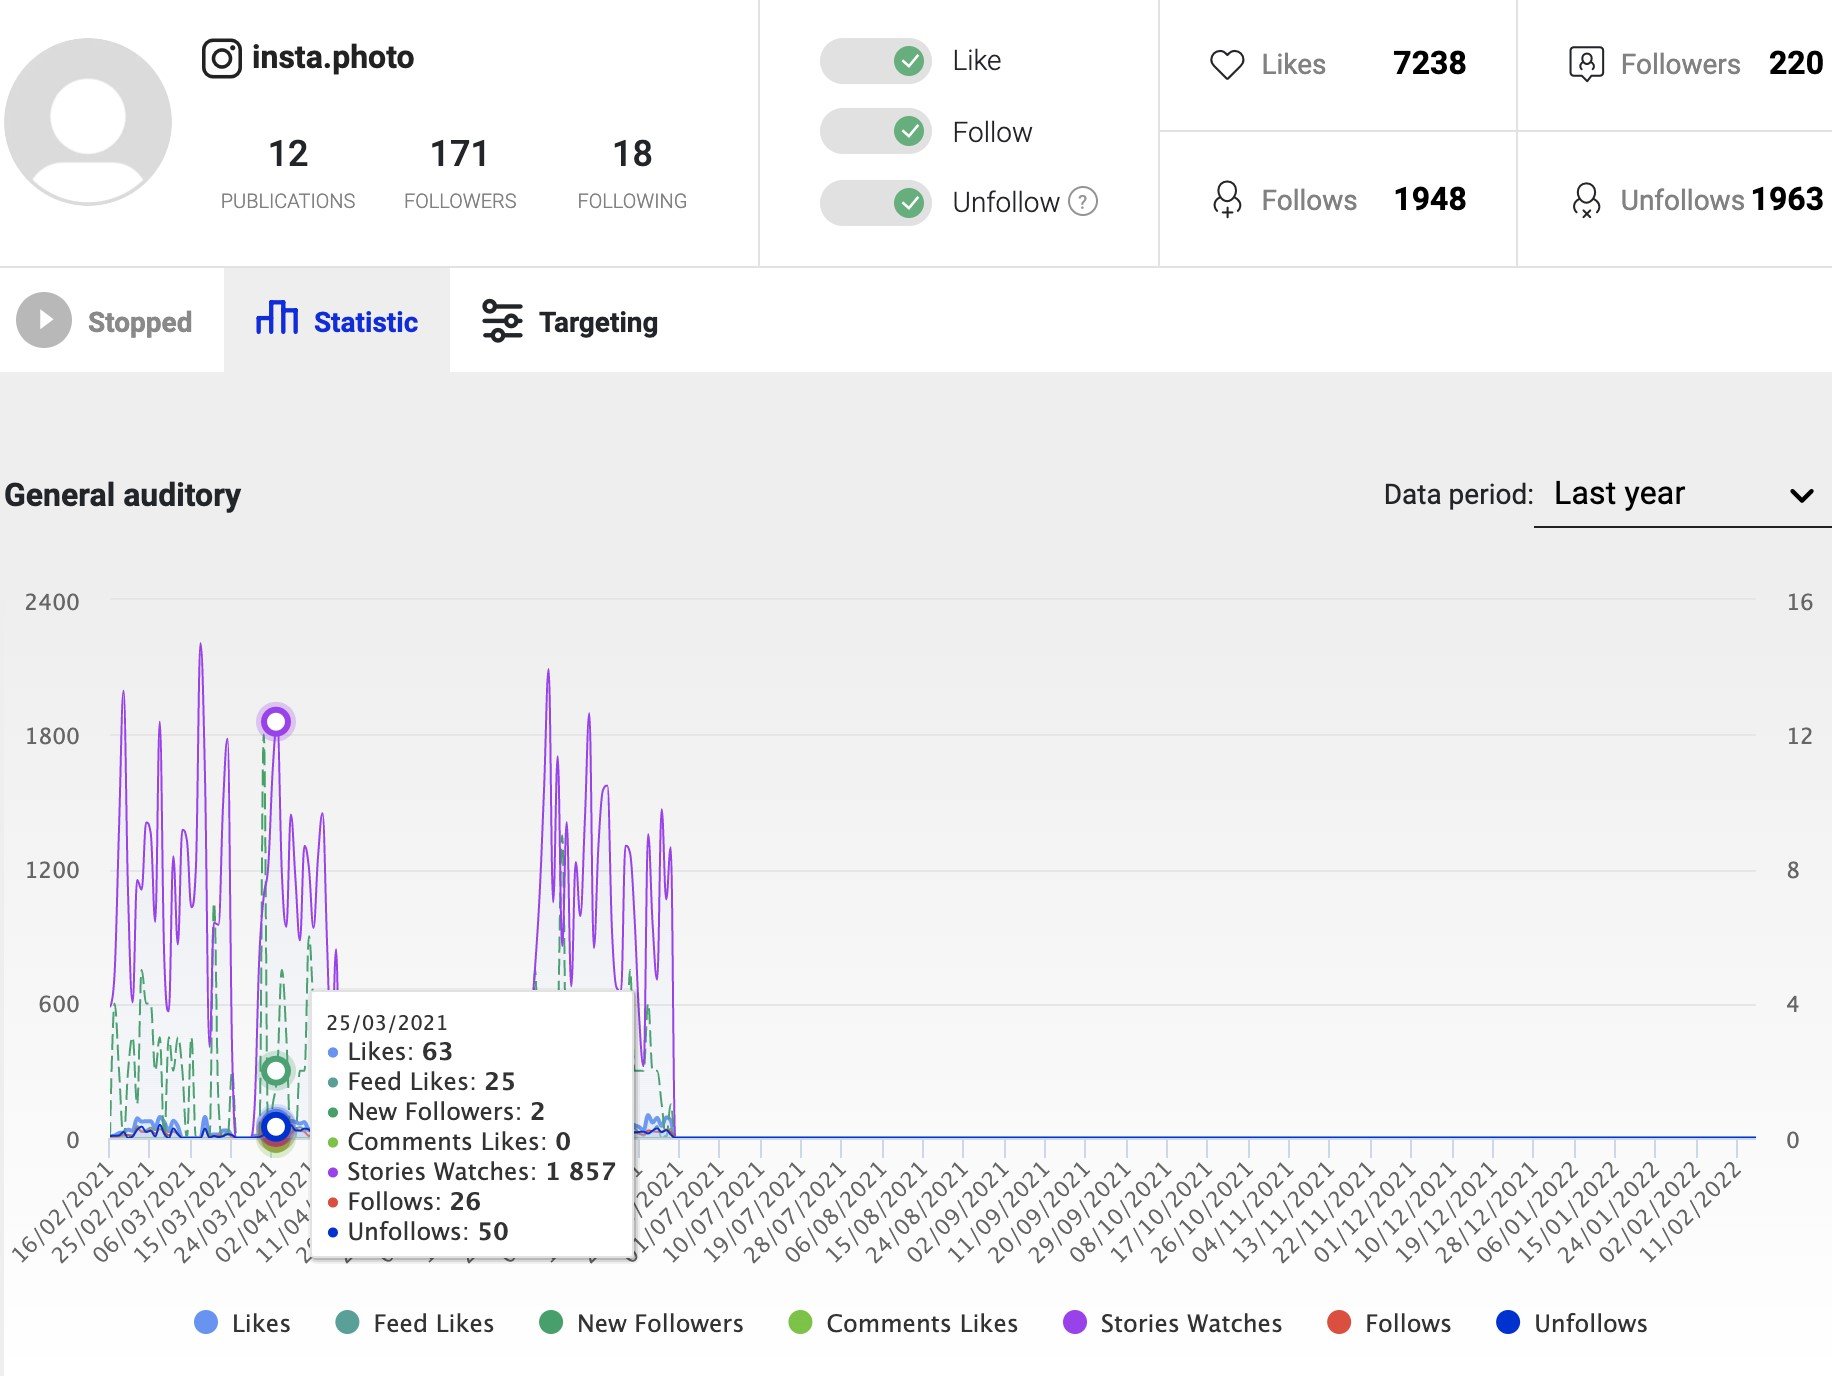Turn off the Unfollow toggle
This screenshot has height=1376, width=1832.
click(876, 203)
